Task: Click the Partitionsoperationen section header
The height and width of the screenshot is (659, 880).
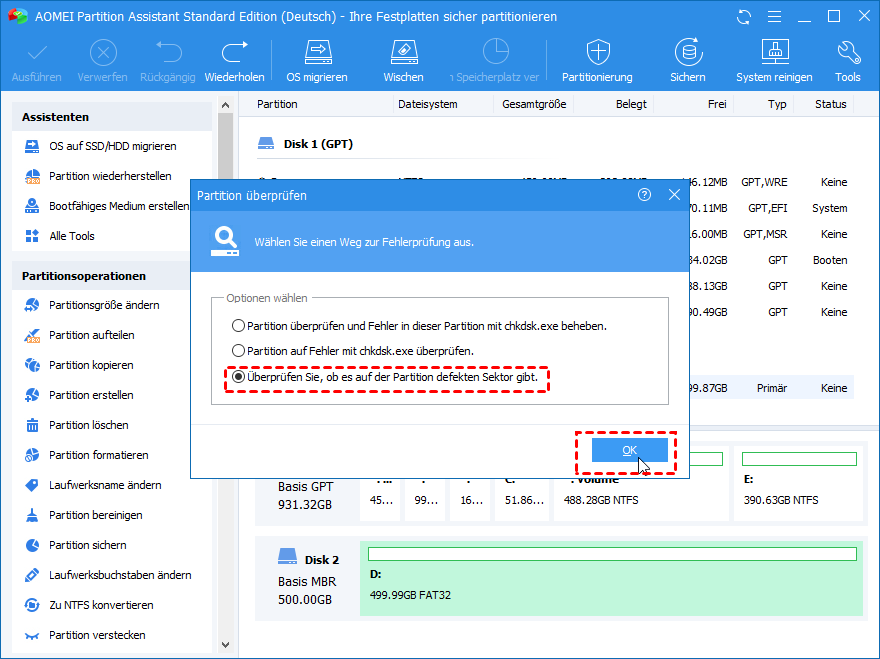Action: [x=101, y=276]
